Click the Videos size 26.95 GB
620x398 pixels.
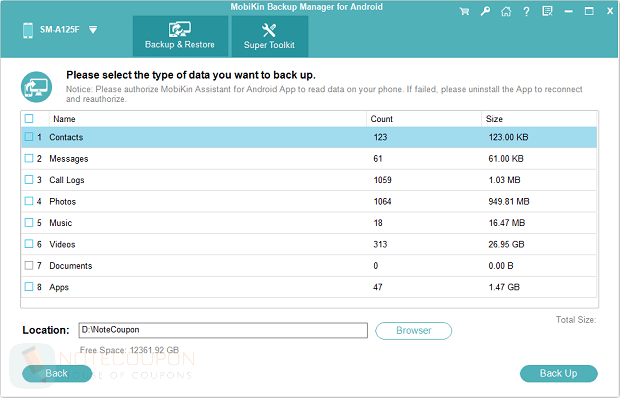click(x=507, y=244)
